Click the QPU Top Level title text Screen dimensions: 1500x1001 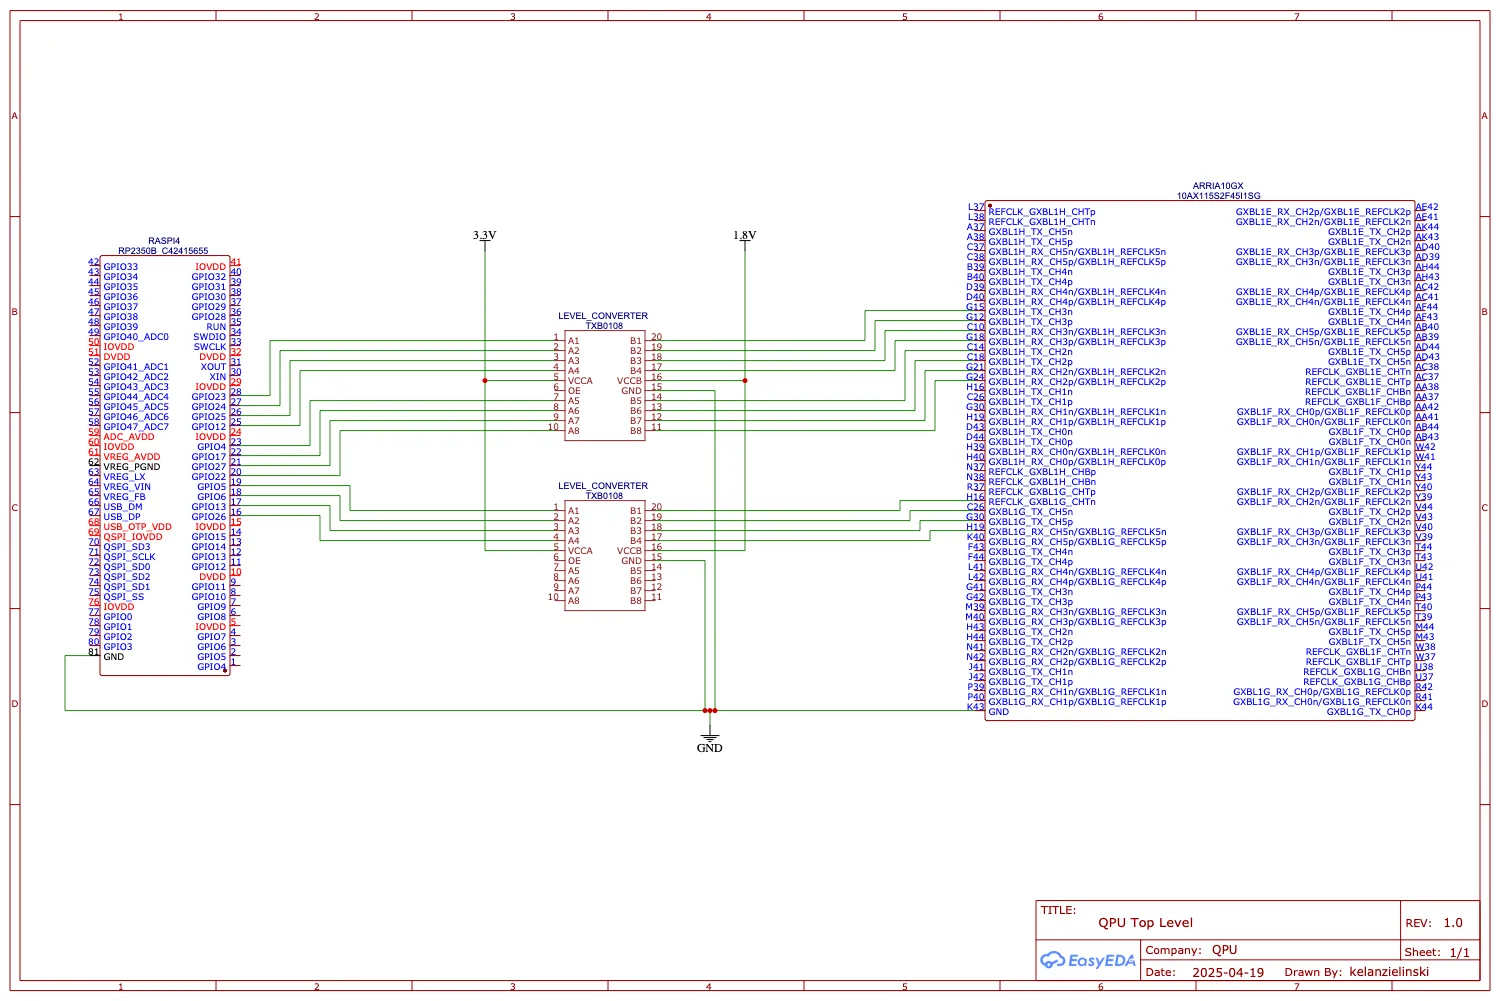[x=1145, y=922]
